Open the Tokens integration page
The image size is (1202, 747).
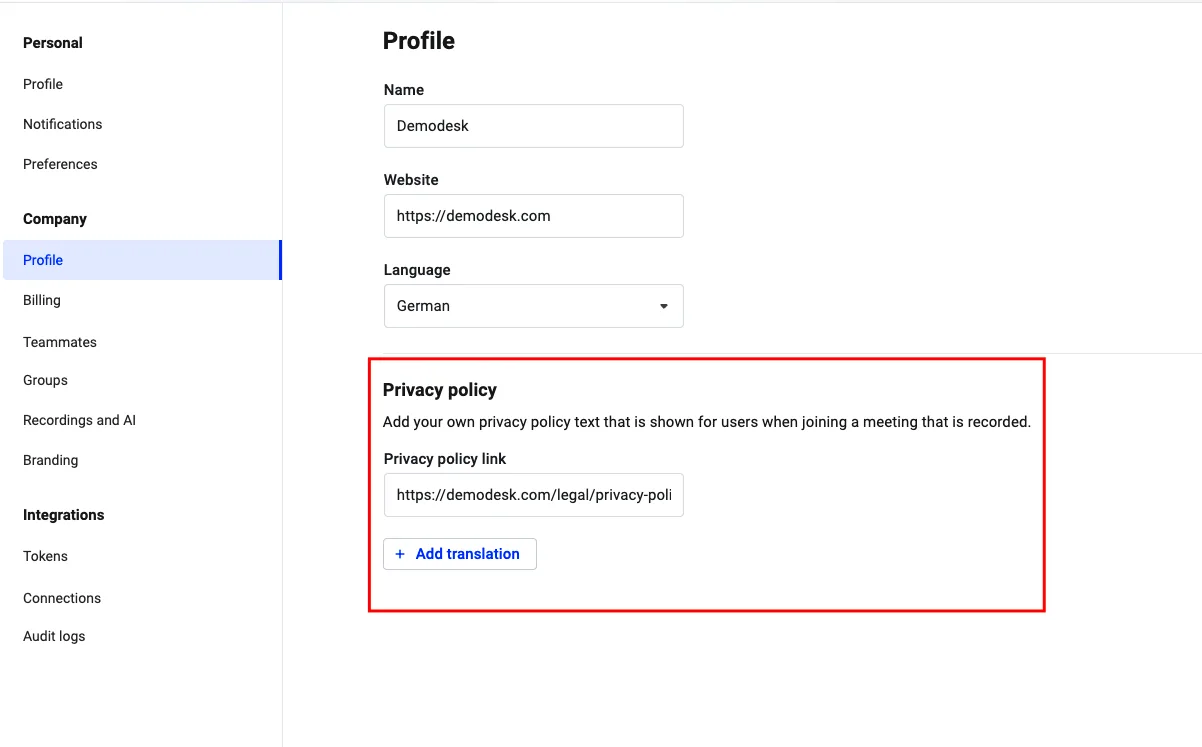(45, 556)
